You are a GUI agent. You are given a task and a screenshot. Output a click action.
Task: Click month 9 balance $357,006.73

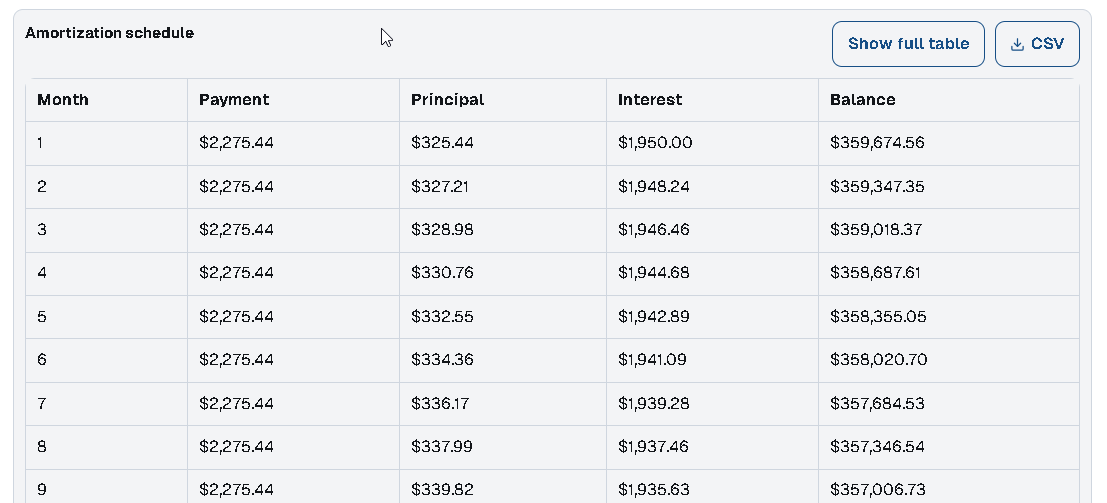click(877, 489)
